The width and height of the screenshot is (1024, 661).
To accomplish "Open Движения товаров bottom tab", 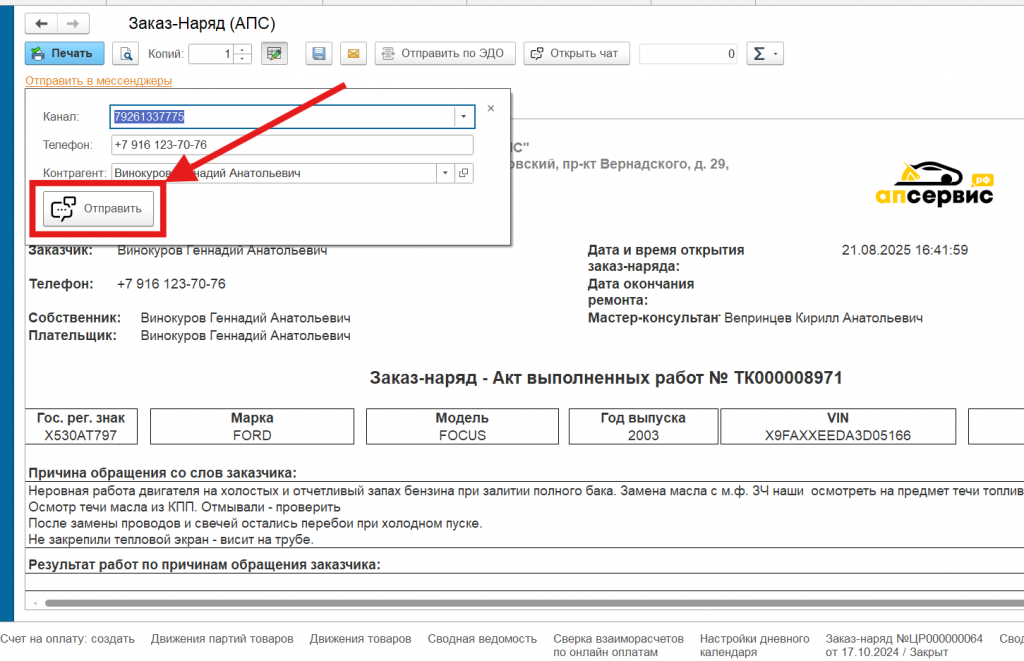I will coord(360,639).
